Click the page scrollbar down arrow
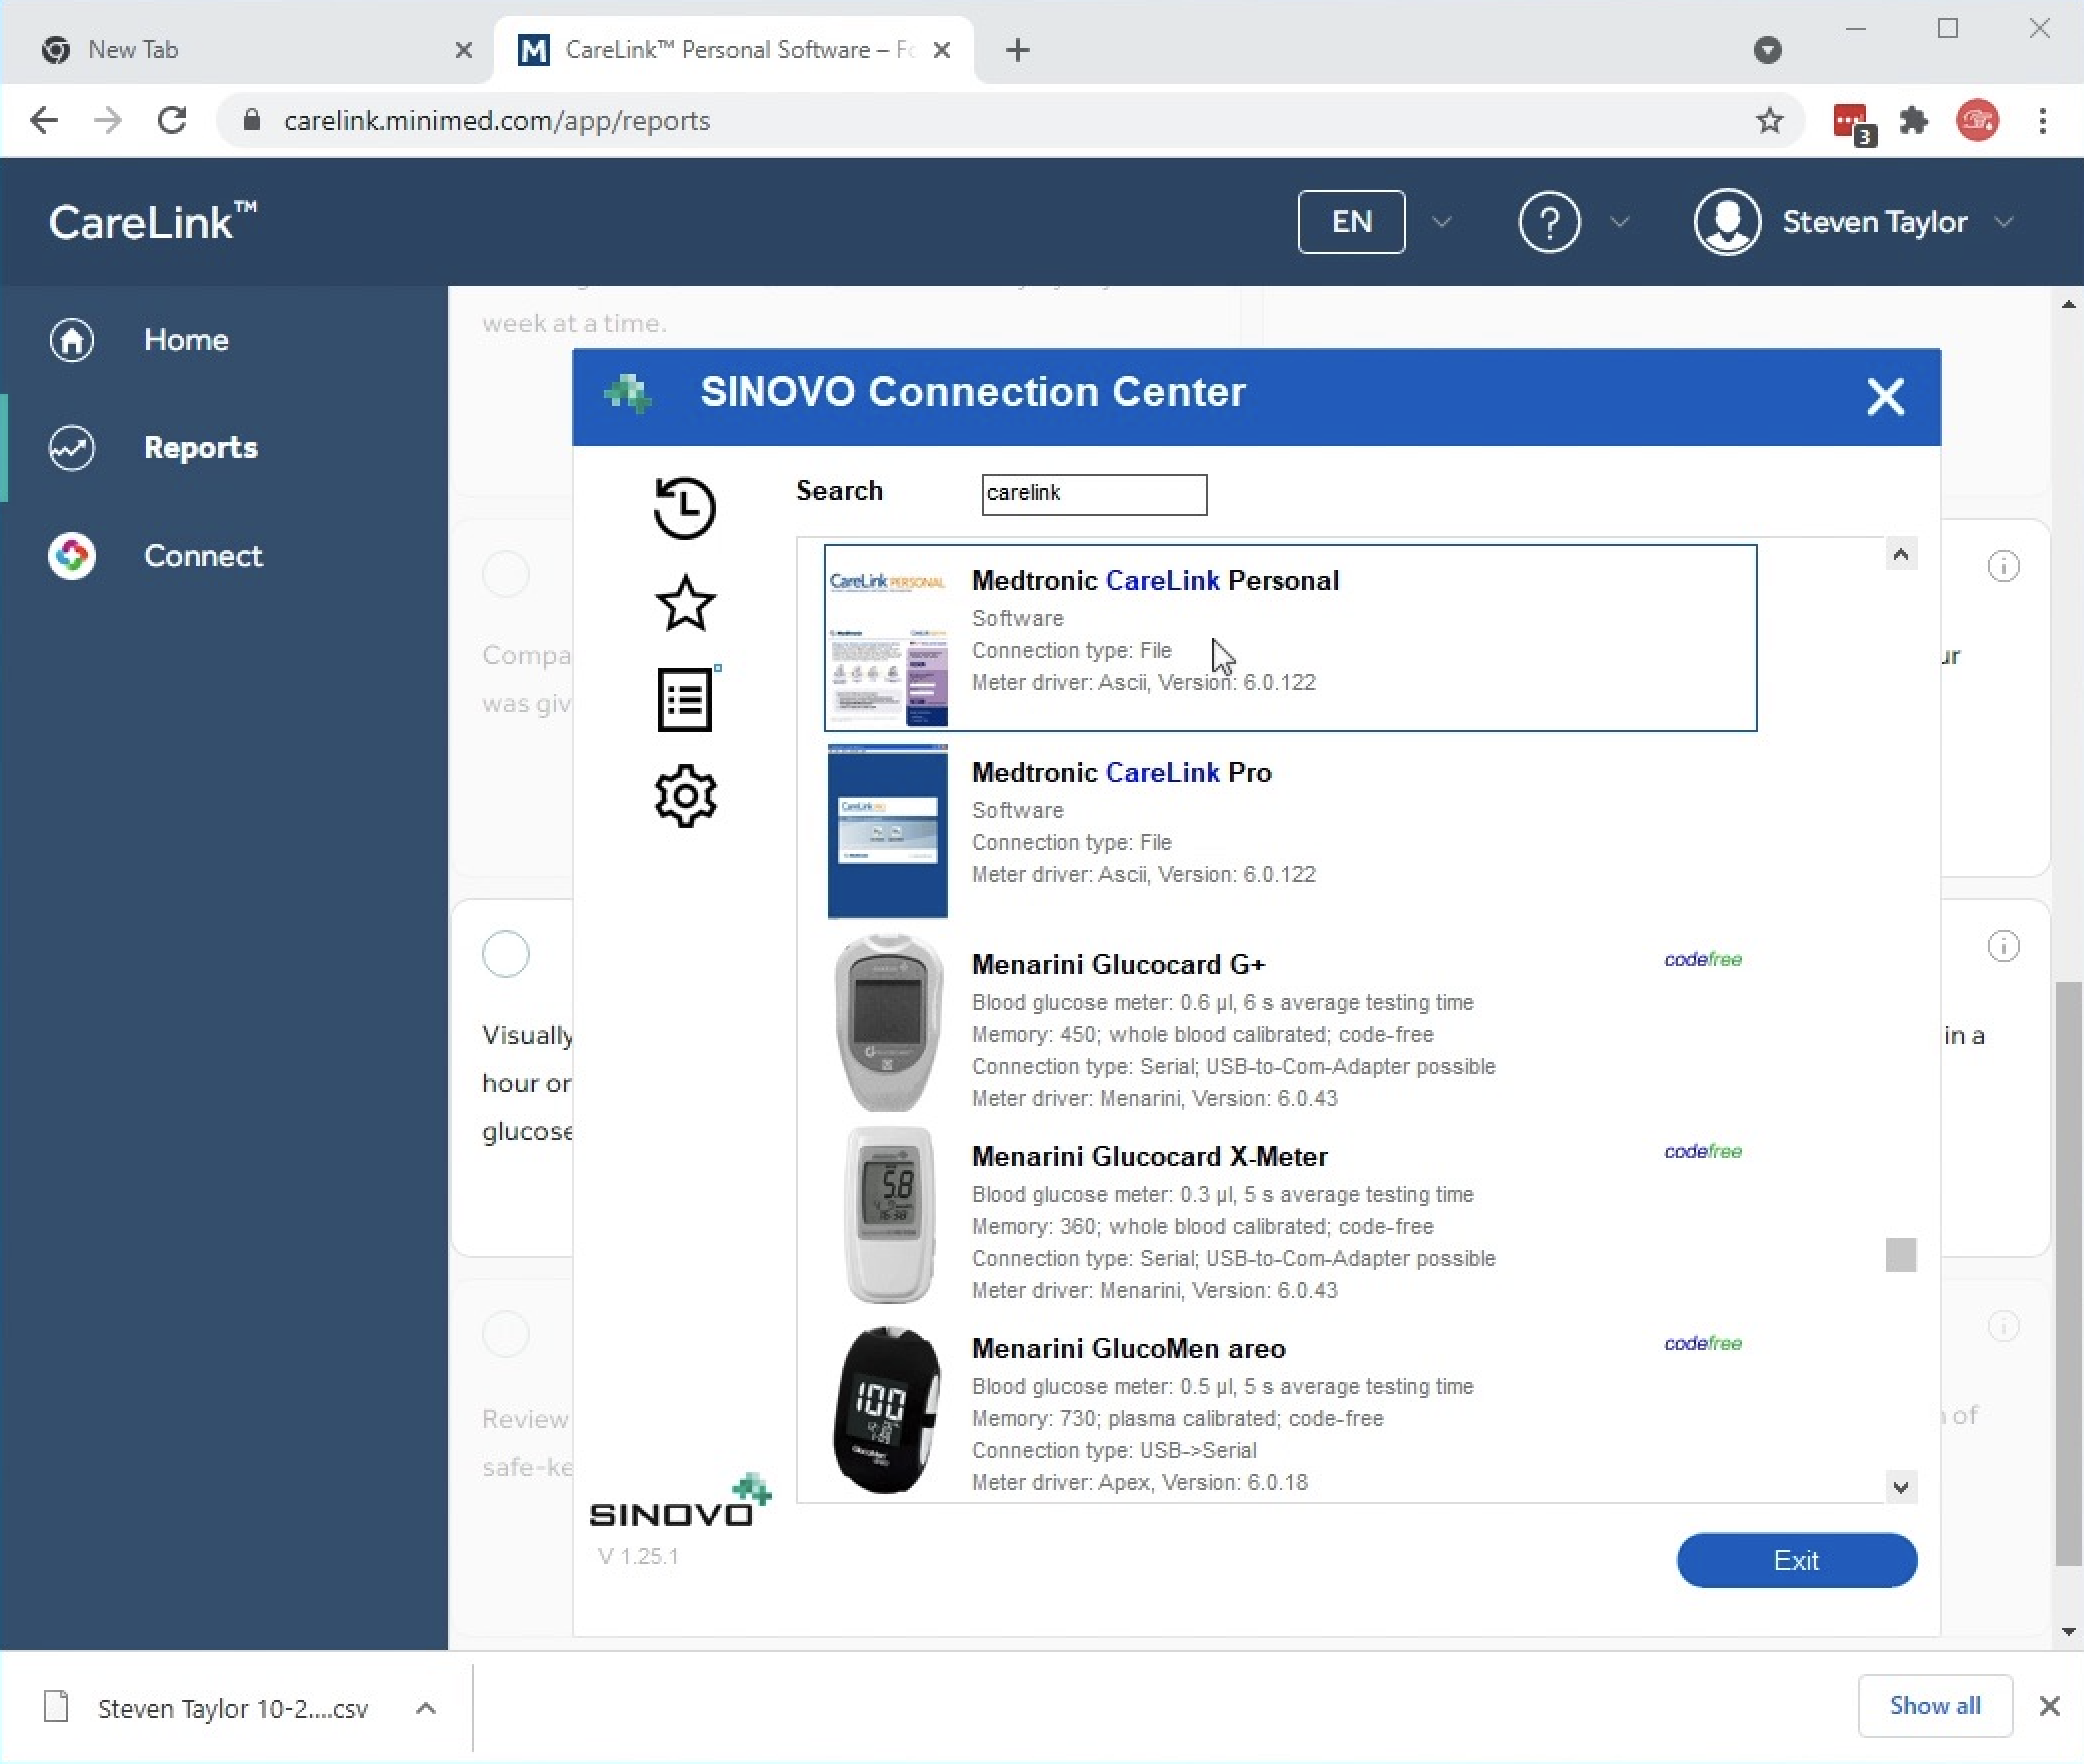 2069,1632
